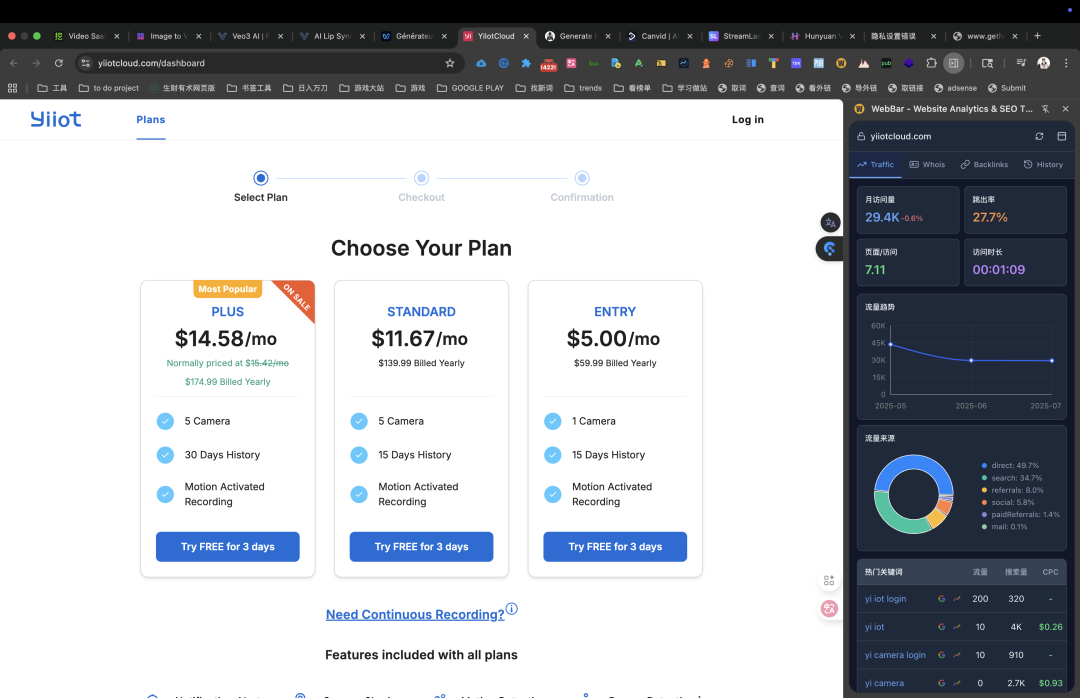The height and width of the screenshot is (698, 1080).
Task: Click info icon beside Continuous Recording
Action: coord(512,608)
